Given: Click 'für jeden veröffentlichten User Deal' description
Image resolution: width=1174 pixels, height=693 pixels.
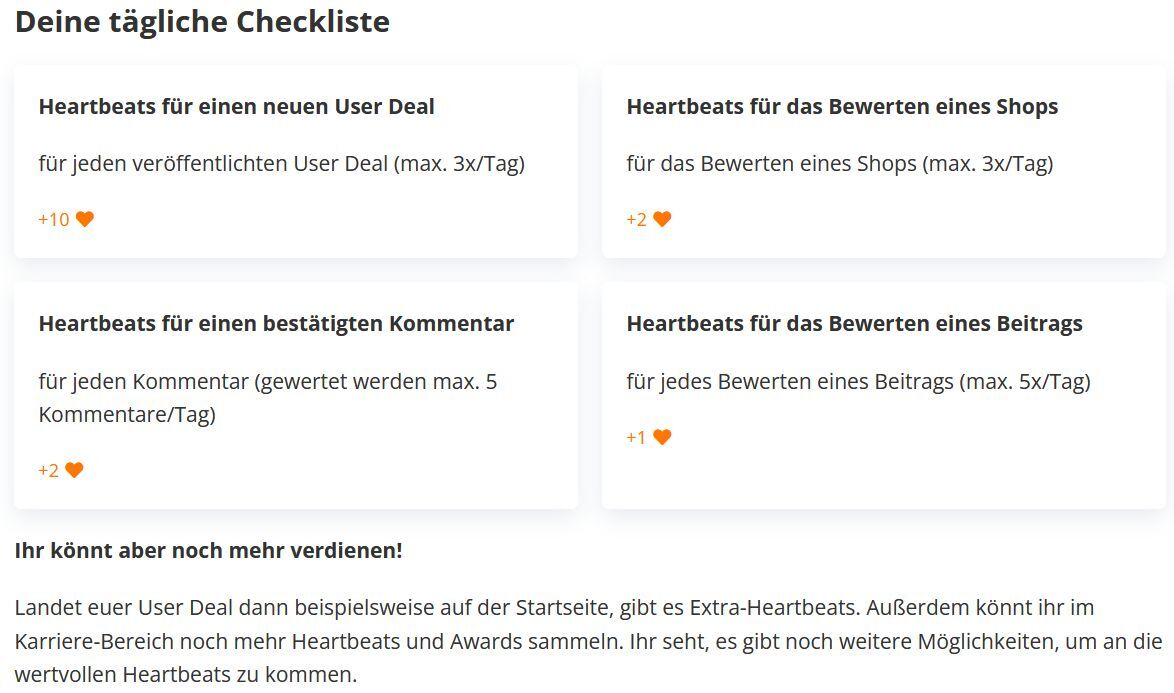Looking at the screenshot, I should (x=282, y=164).
